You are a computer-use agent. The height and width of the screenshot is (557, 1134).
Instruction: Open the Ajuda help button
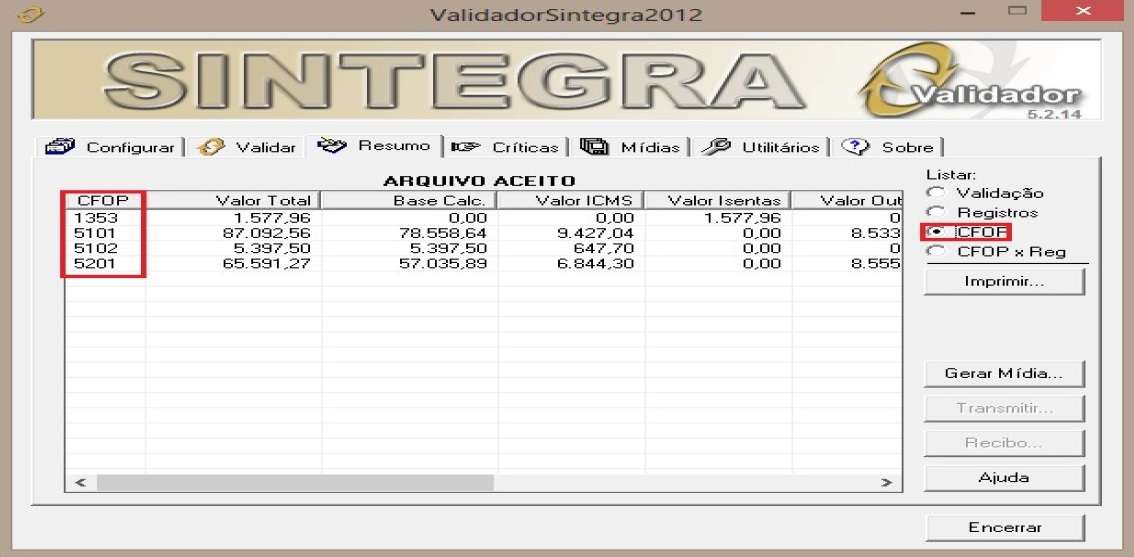tap(1004, 478)
